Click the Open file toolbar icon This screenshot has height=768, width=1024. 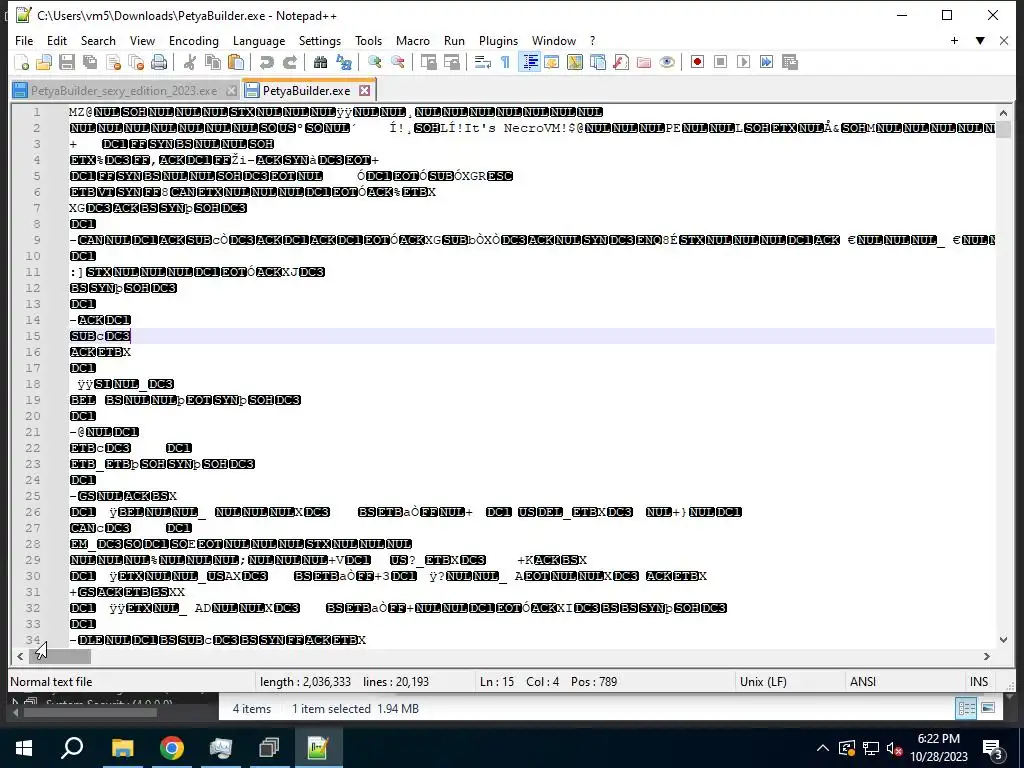click(44, 62)
